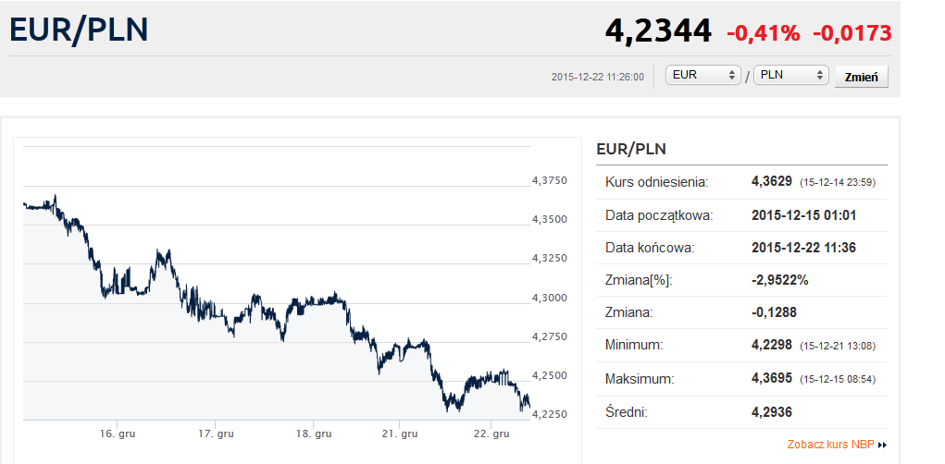Open the EUR base currency dropdown

tap(703, 75)
